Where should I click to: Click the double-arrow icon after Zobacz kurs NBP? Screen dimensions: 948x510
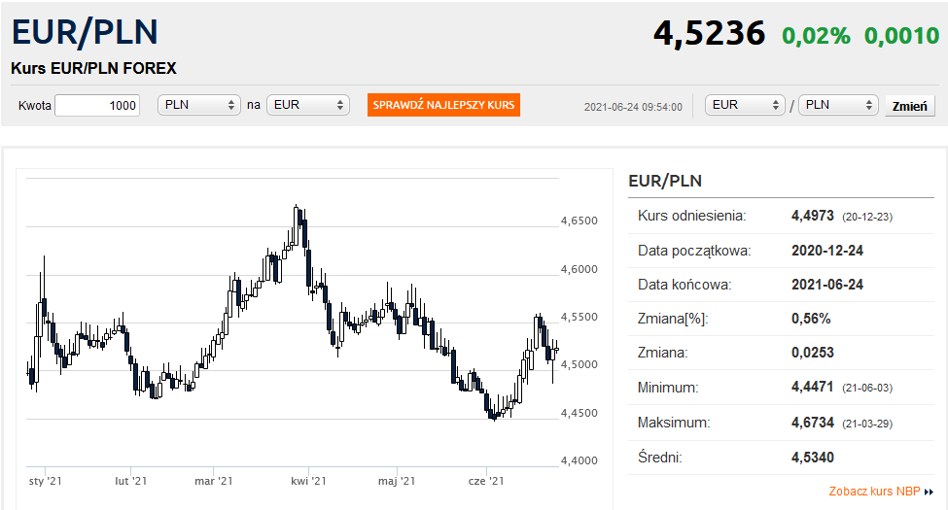(x=929, y=492)
